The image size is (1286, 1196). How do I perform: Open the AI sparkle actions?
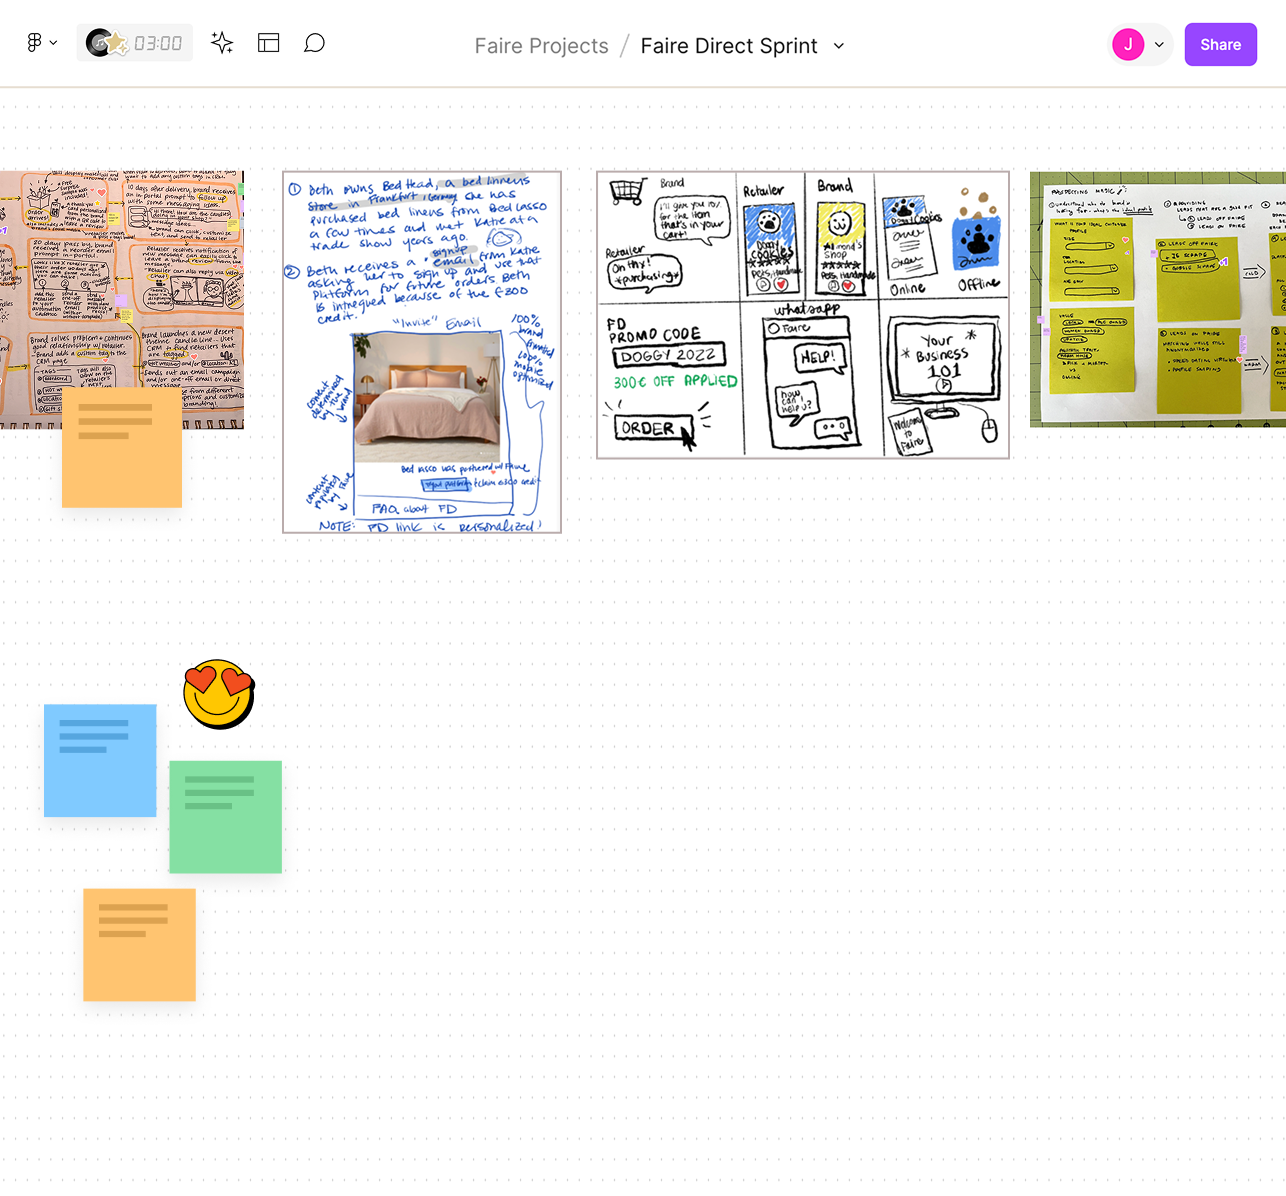coord(222,43)
